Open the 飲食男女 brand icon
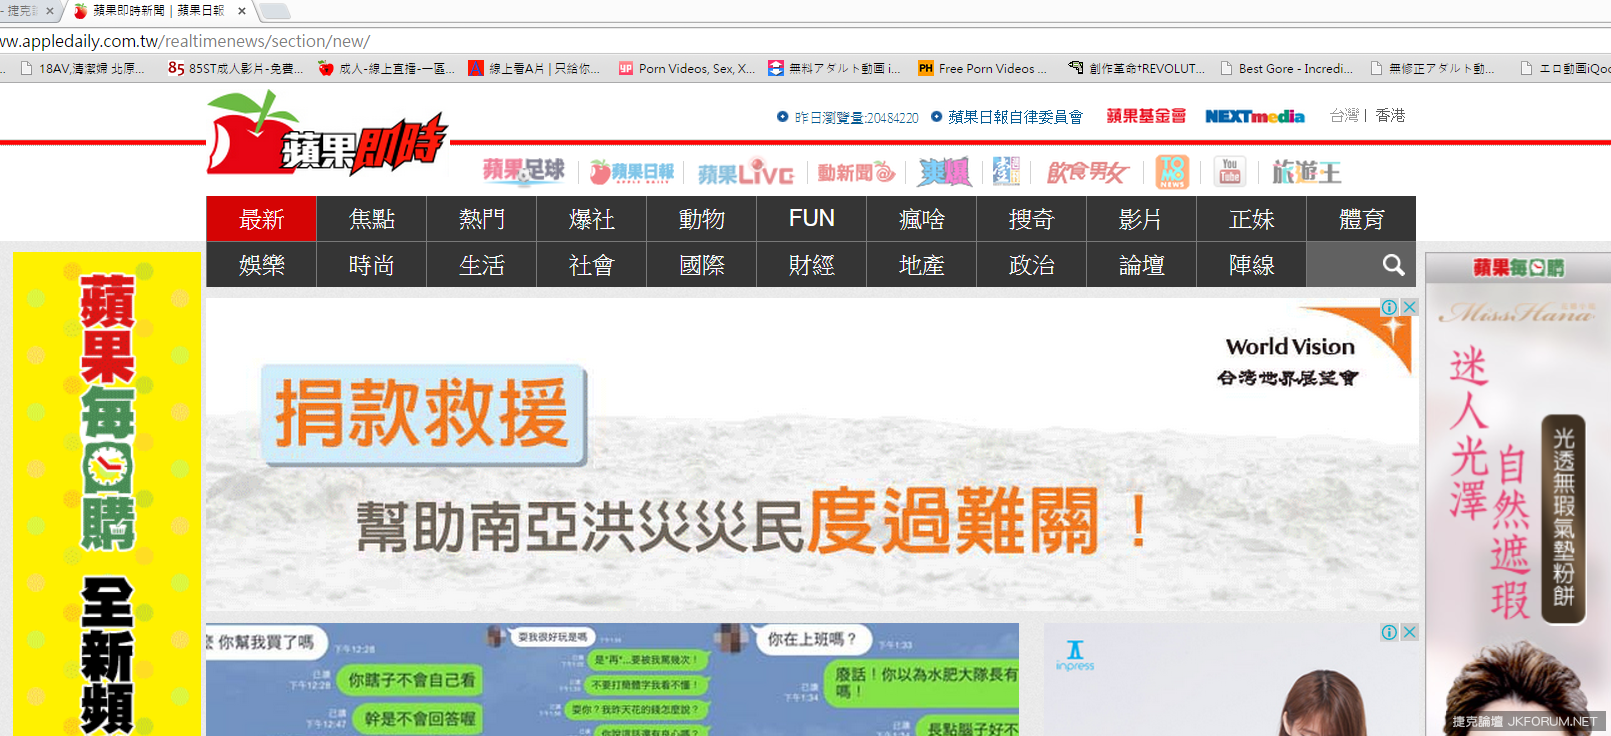 point(1087,172)
